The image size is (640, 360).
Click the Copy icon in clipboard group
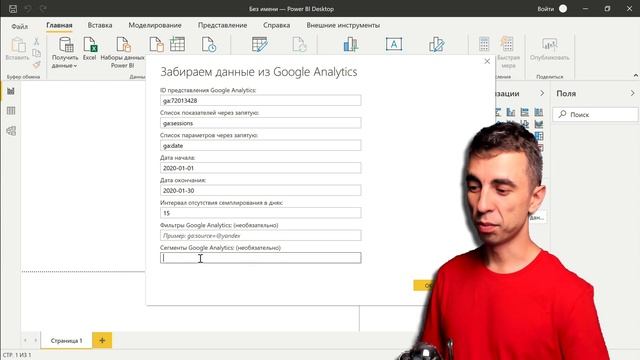coord(36,53)
